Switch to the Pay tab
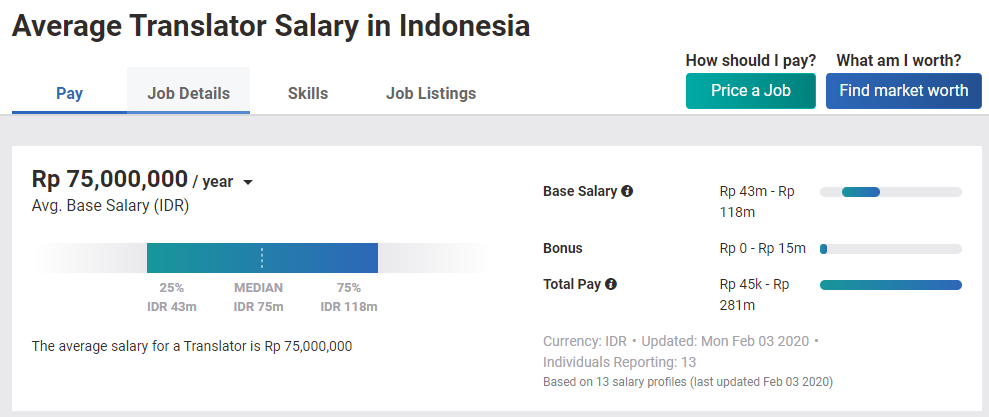This screenshot has width=989, height=417. click(x=69, y=93)
